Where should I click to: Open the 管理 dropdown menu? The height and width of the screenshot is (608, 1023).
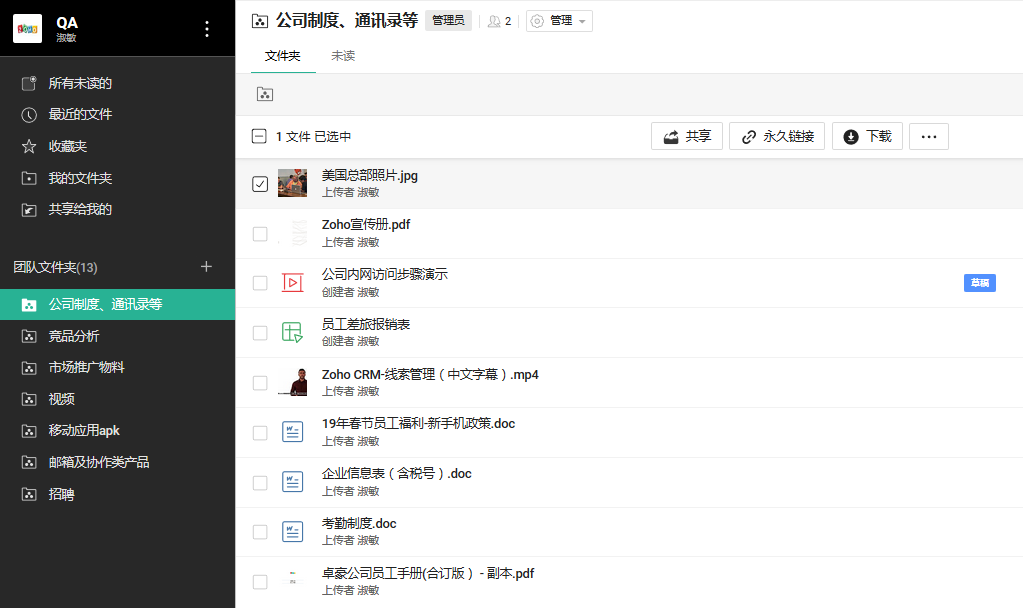[x=558, y=20]
